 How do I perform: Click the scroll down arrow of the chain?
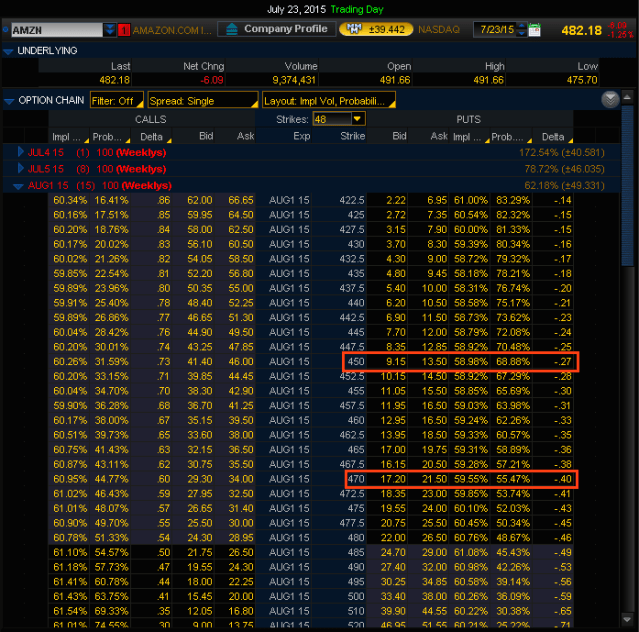coord(627,619)
